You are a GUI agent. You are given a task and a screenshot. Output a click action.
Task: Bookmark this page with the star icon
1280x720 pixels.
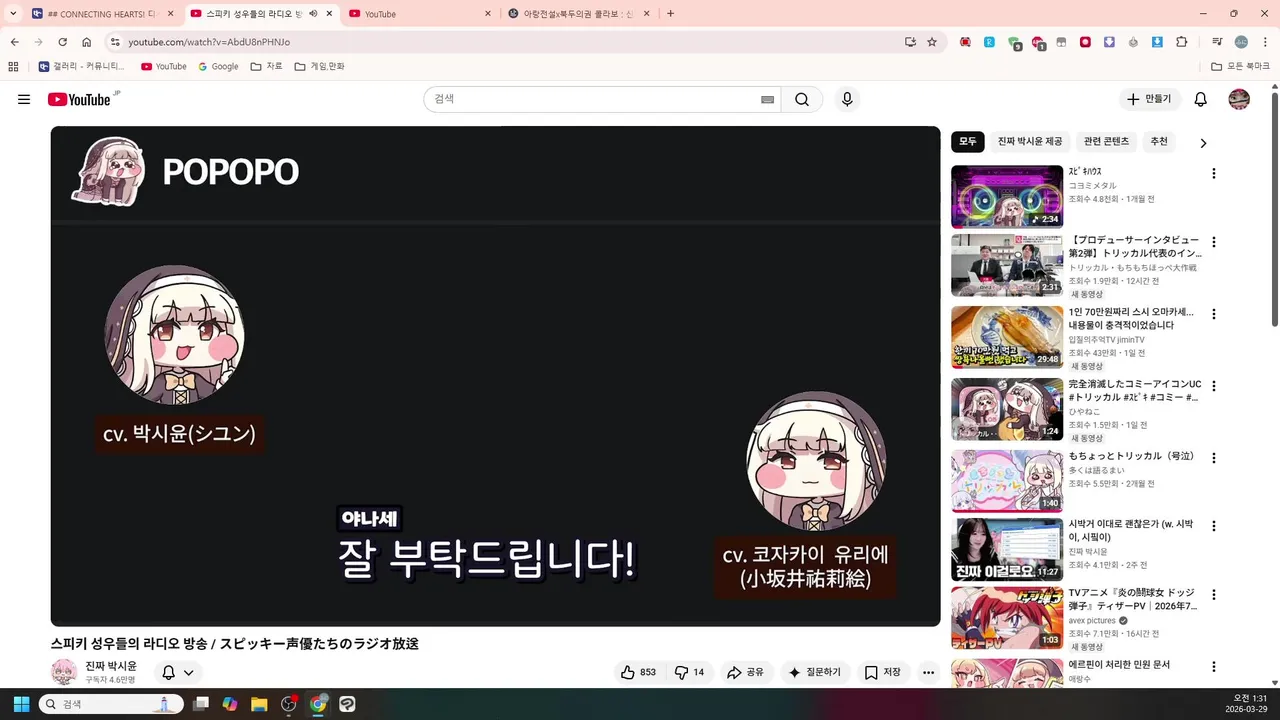(x=932, y=42)
